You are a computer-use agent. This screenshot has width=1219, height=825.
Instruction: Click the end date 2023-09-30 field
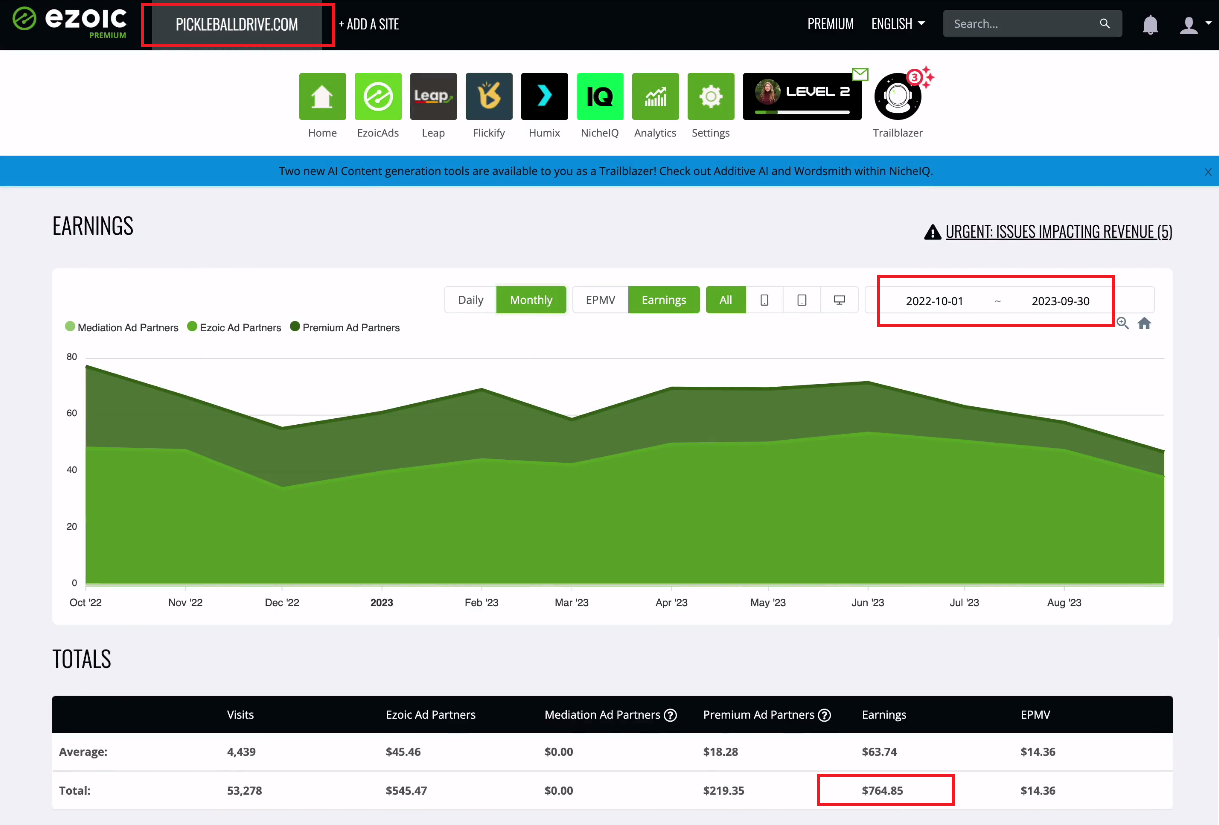click(x=1061, y=300)
